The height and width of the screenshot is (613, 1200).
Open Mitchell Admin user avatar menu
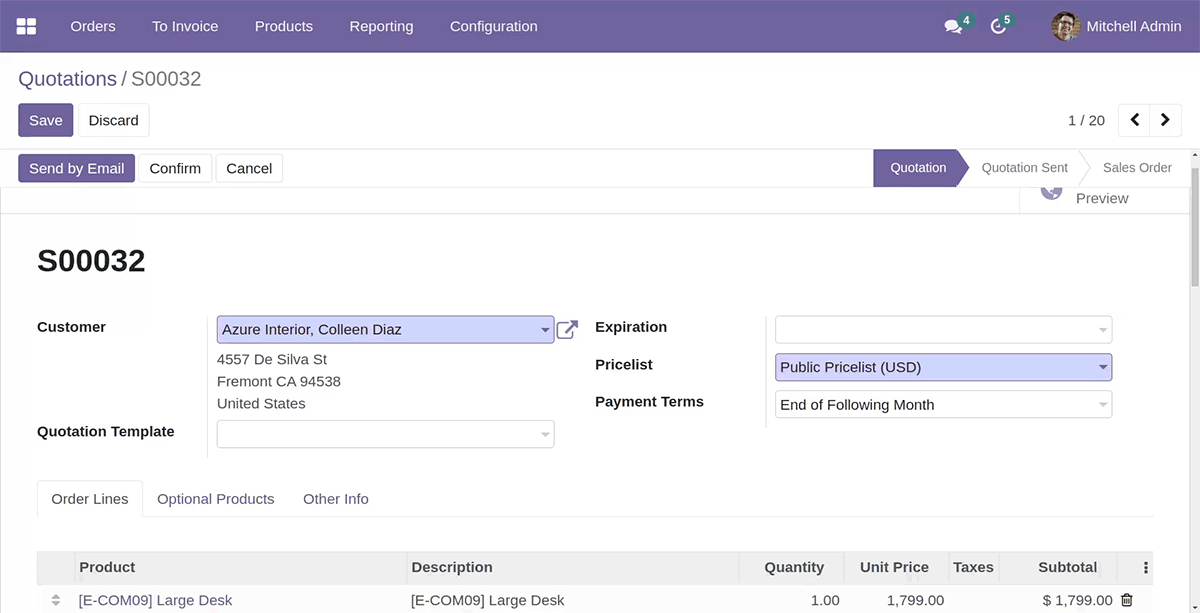click(1066, 26)
